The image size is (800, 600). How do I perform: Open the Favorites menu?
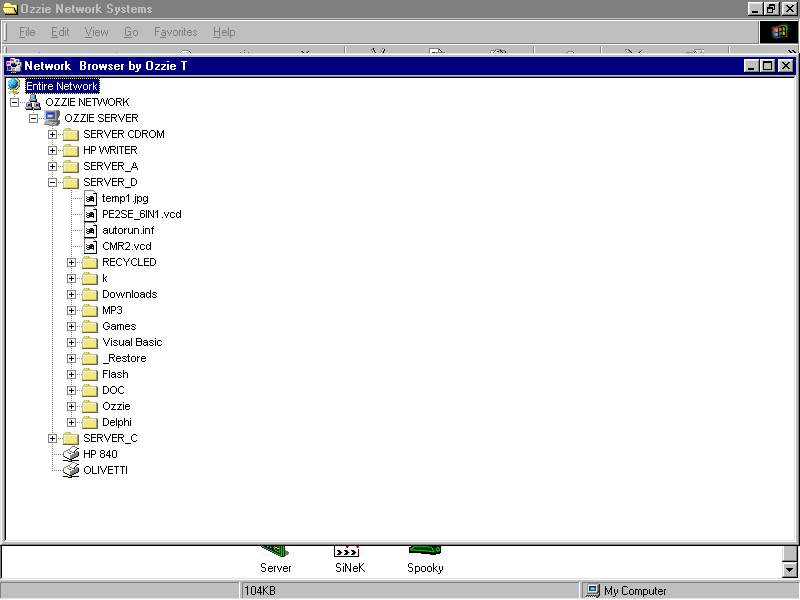[x=175, y=32]
